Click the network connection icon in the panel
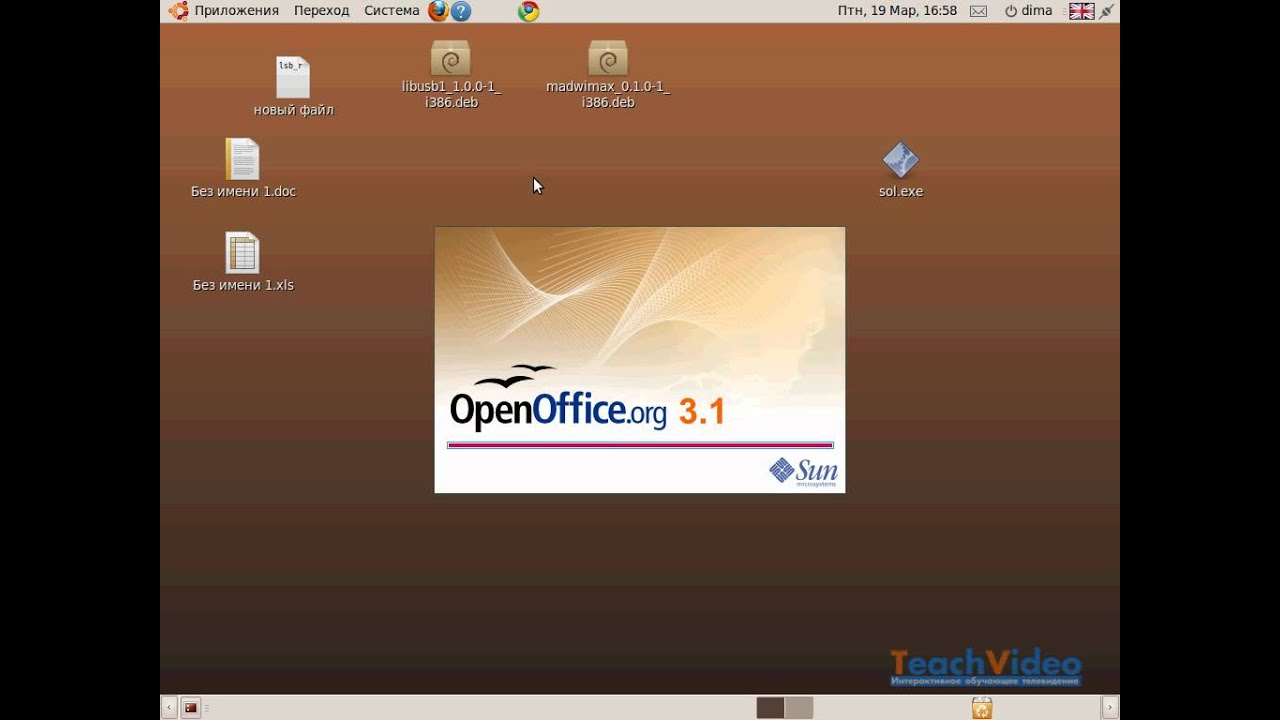This screenshot has height=720, width=1280. [1106, 11]
